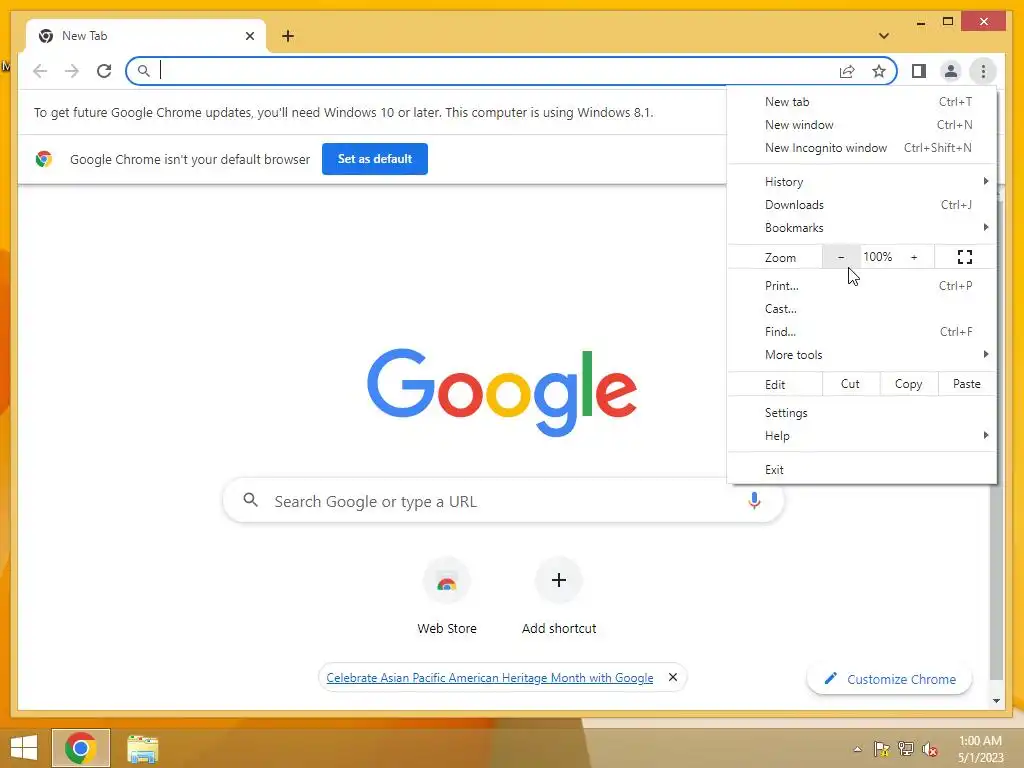This screenshot has width=1024, height=768.
Task: Select Find... menu entry
Action: 862,331
